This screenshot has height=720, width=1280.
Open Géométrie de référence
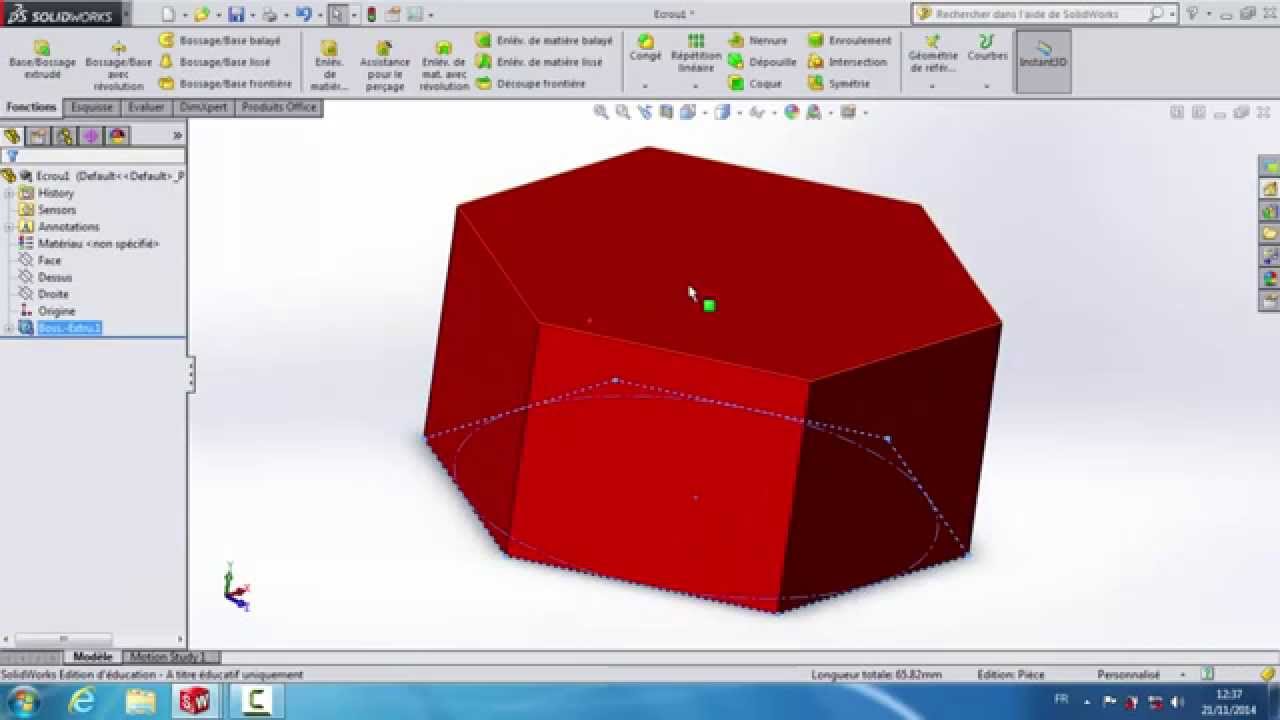[x=932, y=54]
